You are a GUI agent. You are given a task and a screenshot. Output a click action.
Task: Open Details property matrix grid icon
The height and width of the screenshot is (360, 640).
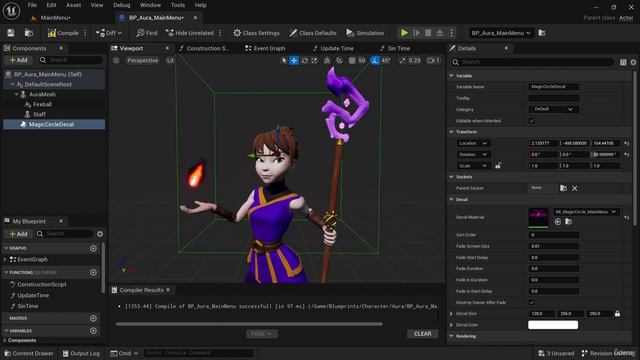point(623,62)
